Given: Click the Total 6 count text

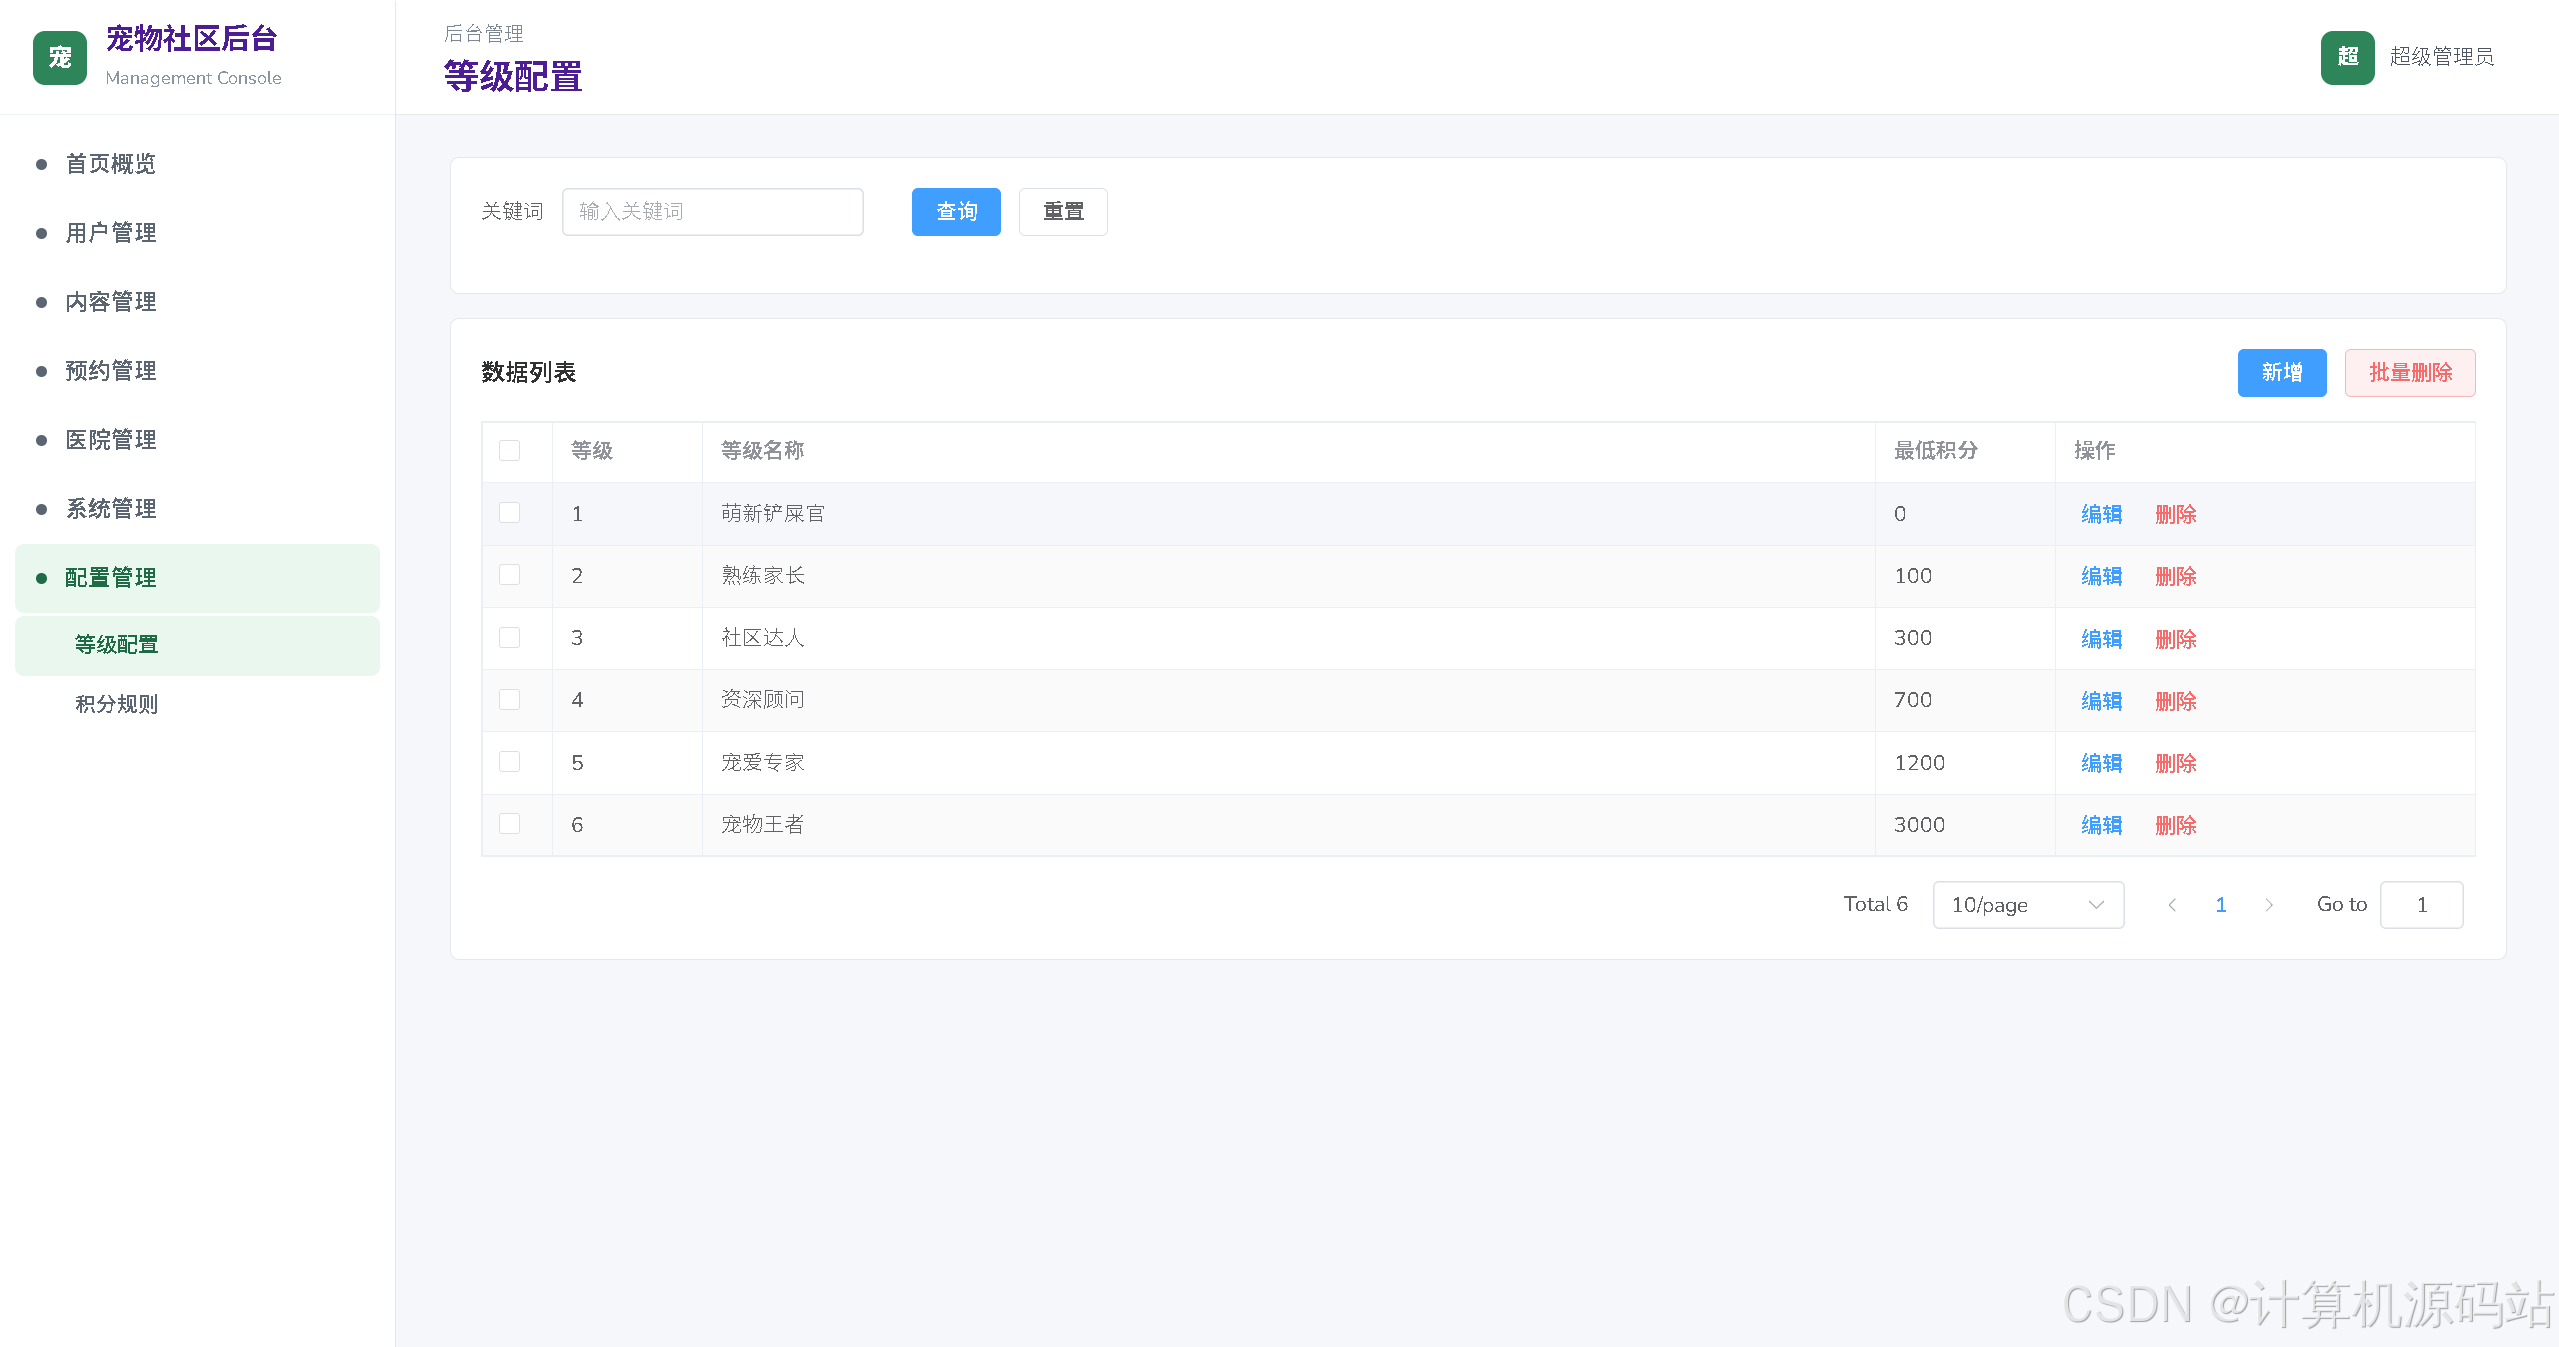Looking at the screenshot, I should [x=1875, y=904].
